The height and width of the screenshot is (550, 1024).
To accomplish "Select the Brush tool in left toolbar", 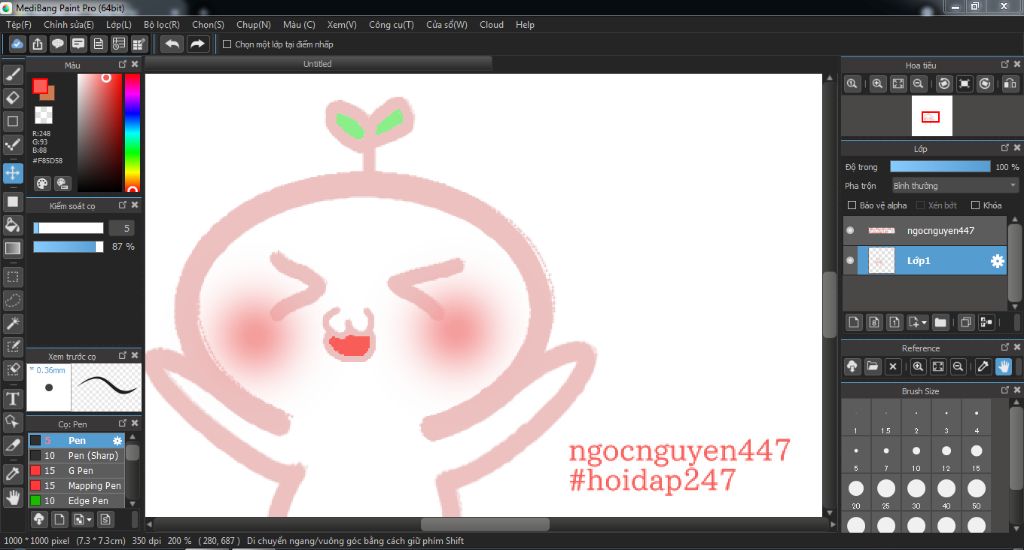I will coord(12,74).
